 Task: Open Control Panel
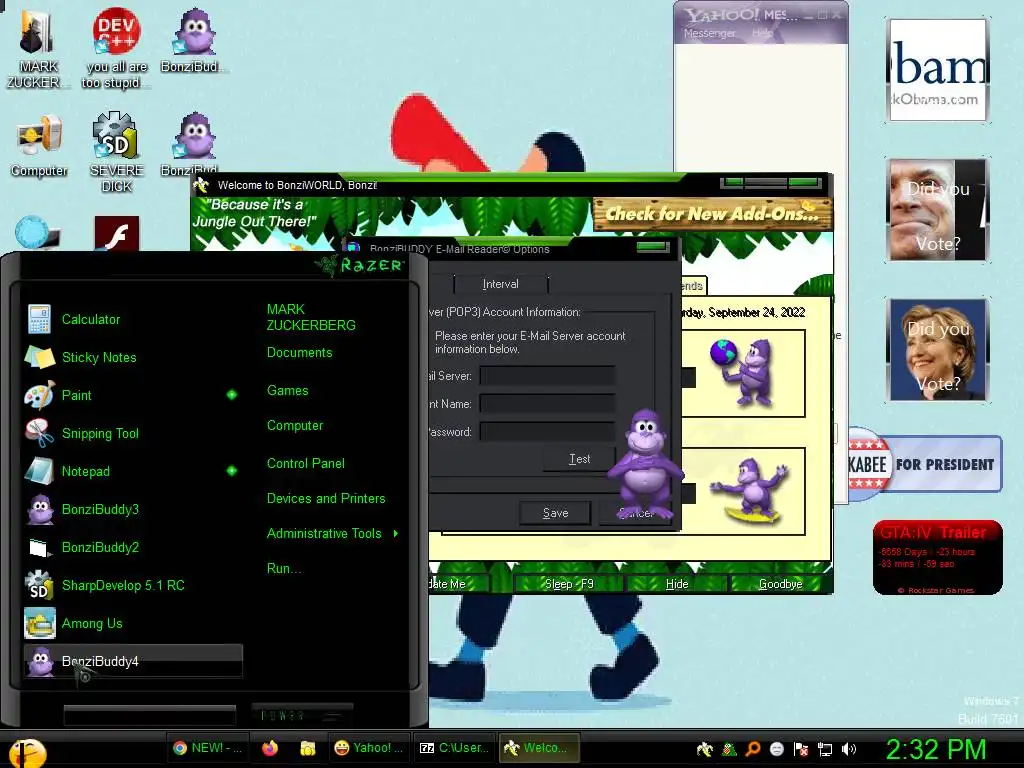(x=306, y=464)
